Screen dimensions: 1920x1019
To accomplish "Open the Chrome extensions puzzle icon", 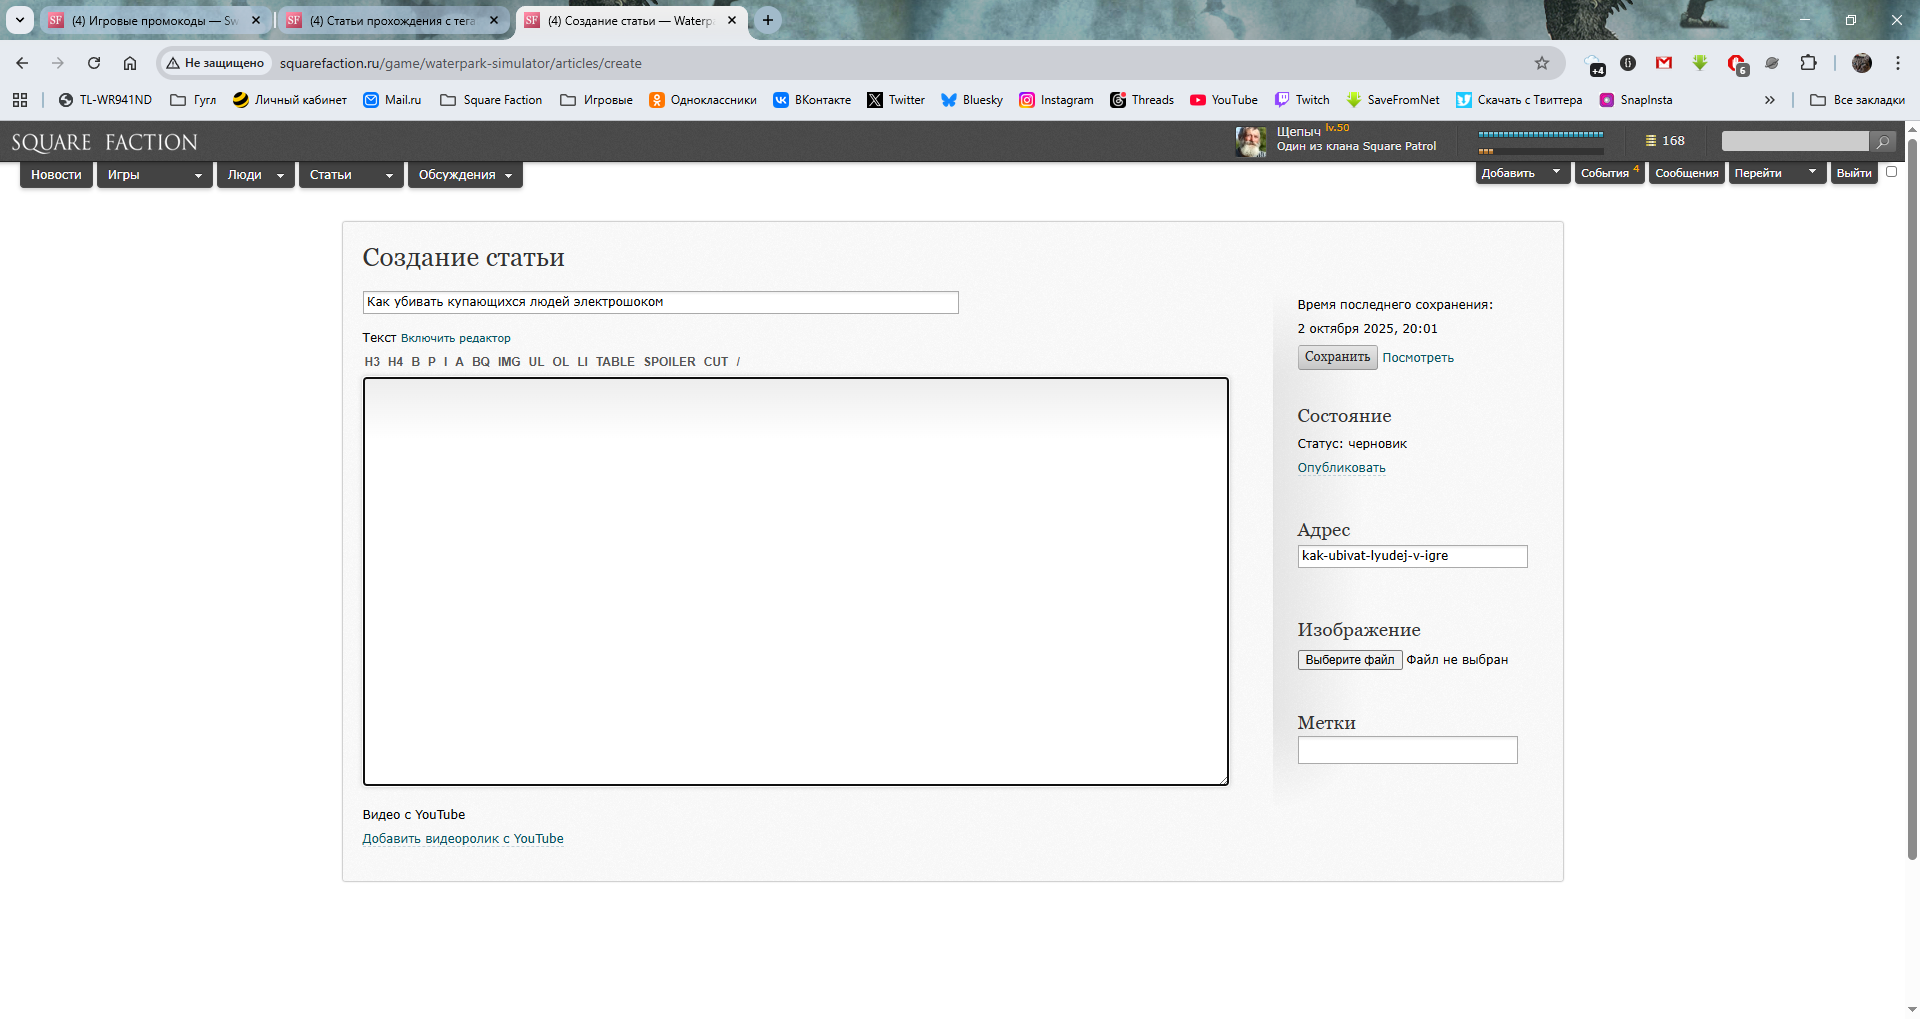I will [x=1808, y=63].
